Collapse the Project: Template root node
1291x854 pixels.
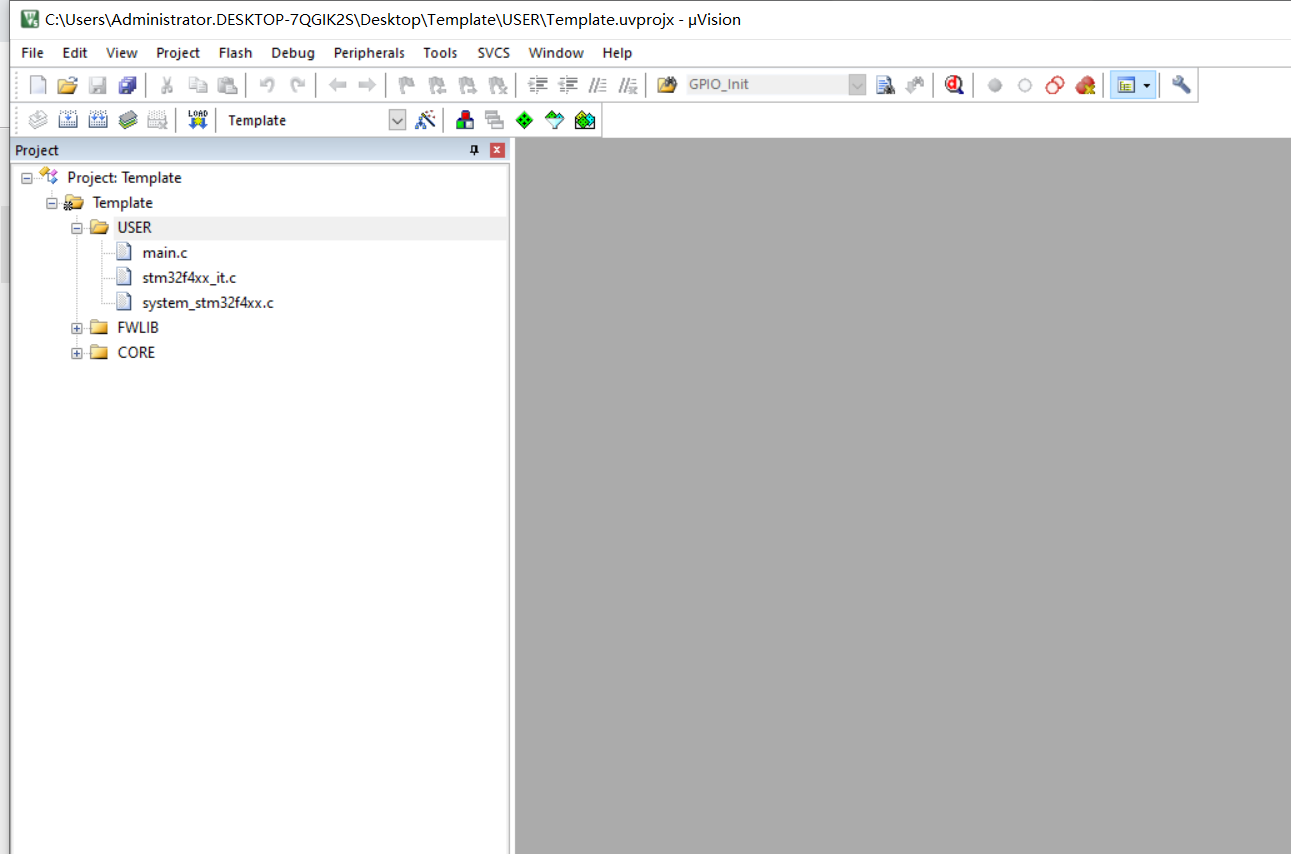coord(27,178)
